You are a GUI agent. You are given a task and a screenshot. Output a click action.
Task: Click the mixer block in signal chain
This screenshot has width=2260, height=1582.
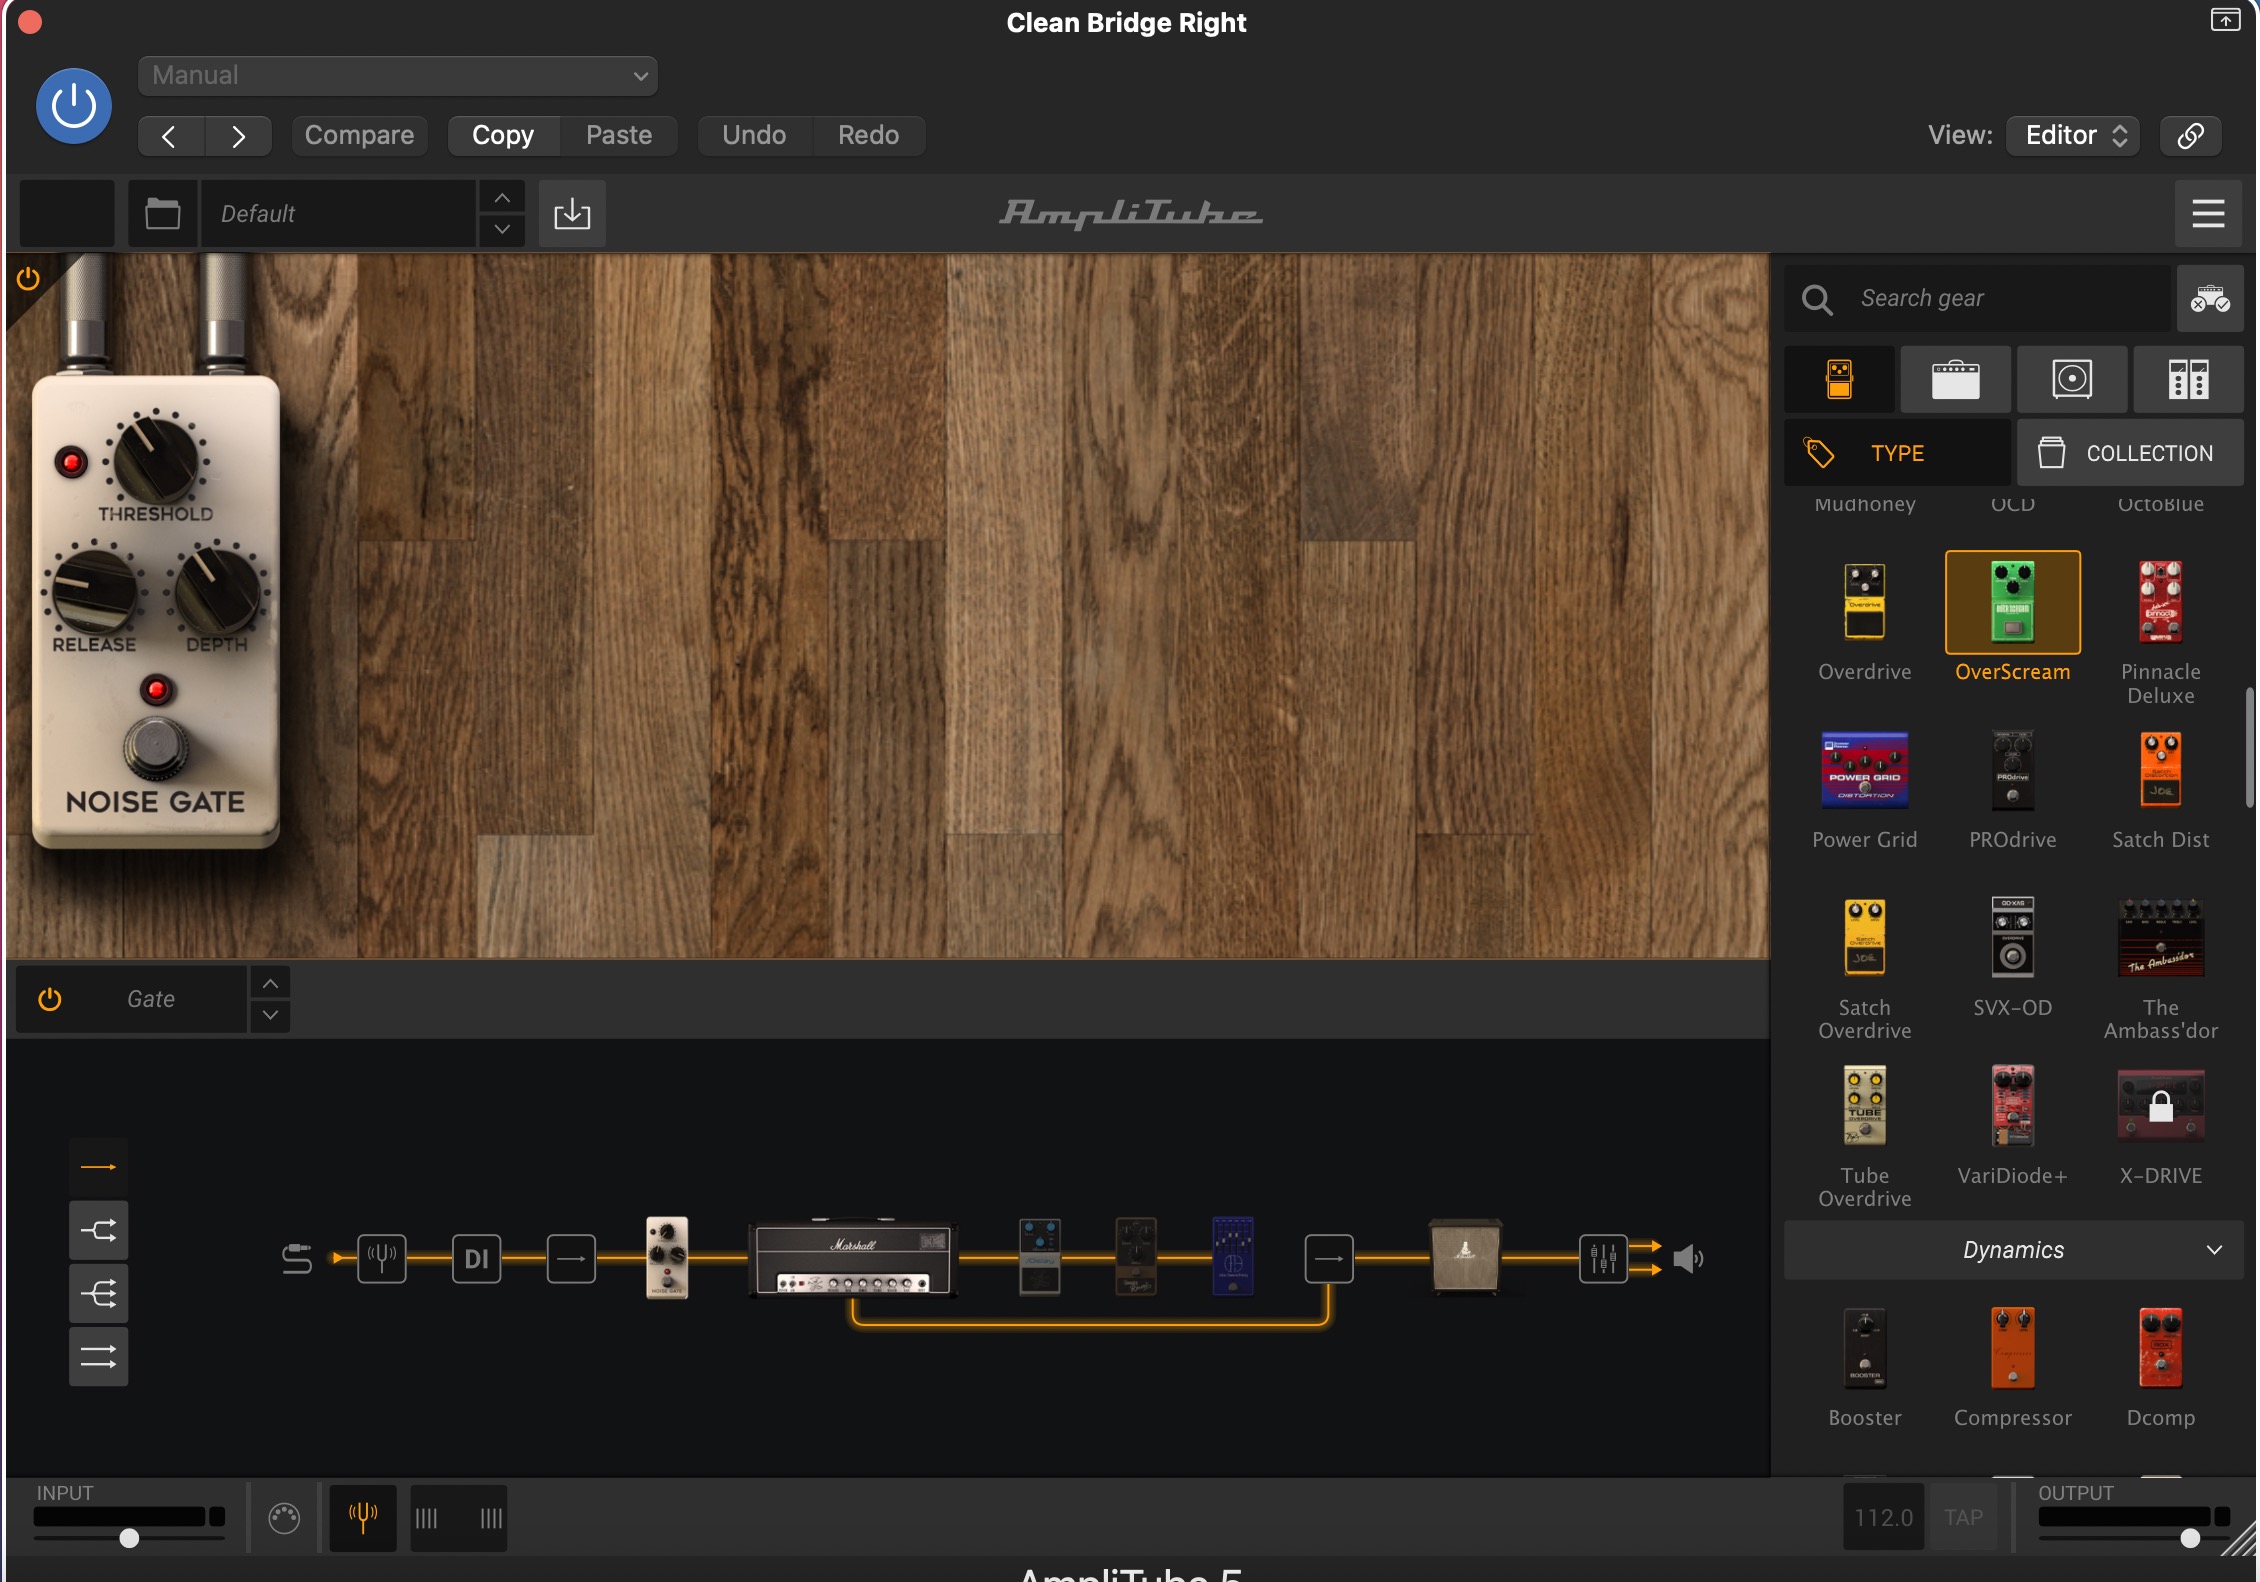coord(1603,1258)
